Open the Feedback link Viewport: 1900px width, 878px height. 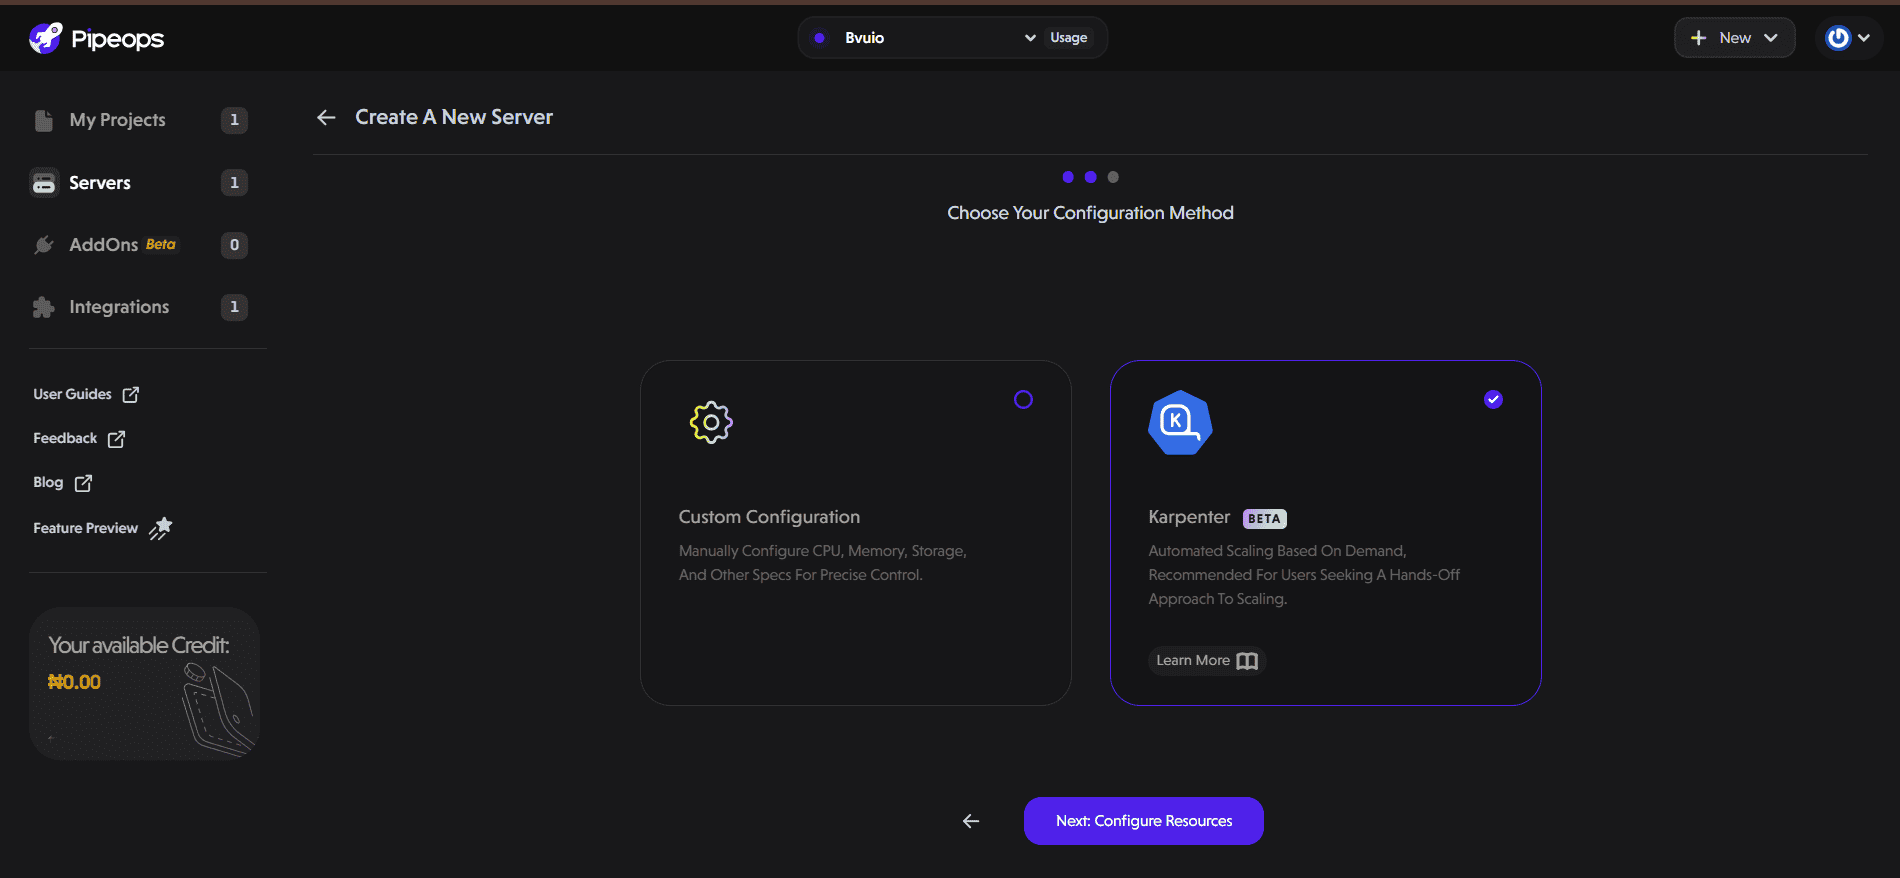coord(79,438)
